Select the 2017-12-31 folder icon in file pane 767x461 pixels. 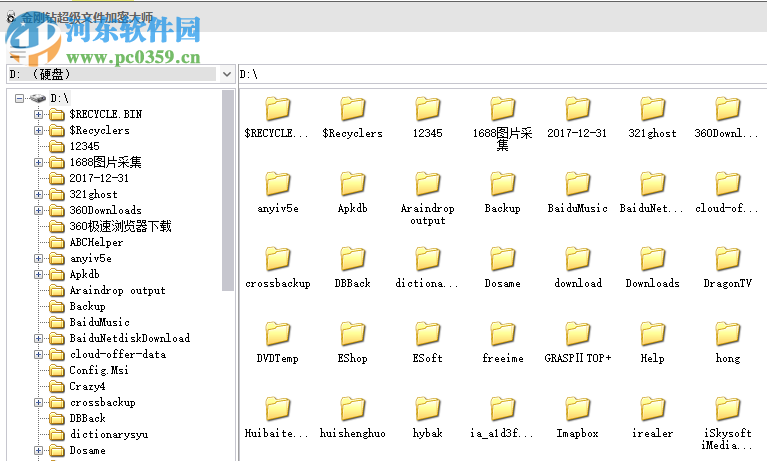click(x=578, y=109)
